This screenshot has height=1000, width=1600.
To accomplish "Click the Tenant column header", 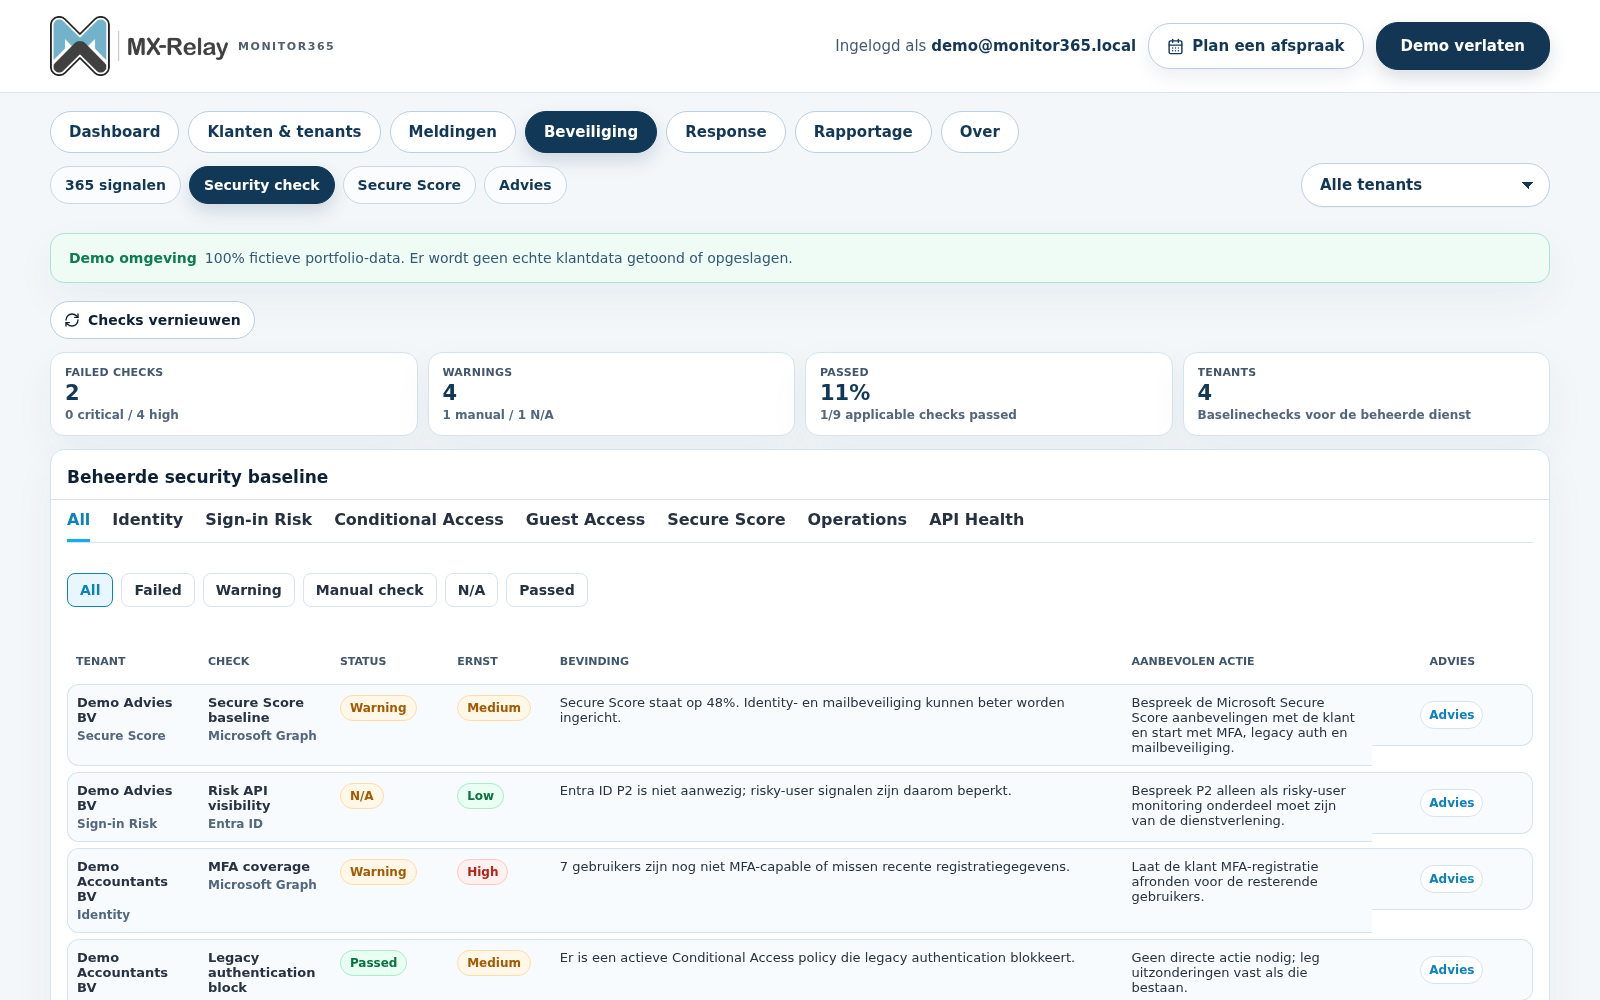I will tap(101, 661).
